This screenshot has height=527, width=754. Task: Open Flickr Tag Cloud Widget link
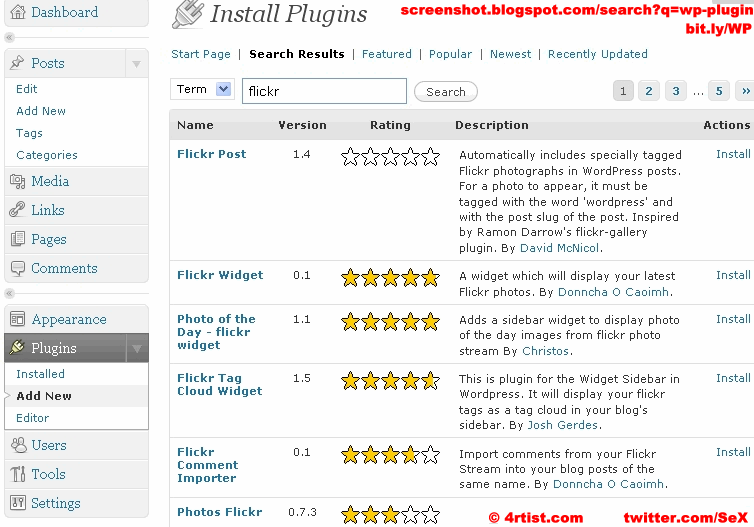(219, 384)
